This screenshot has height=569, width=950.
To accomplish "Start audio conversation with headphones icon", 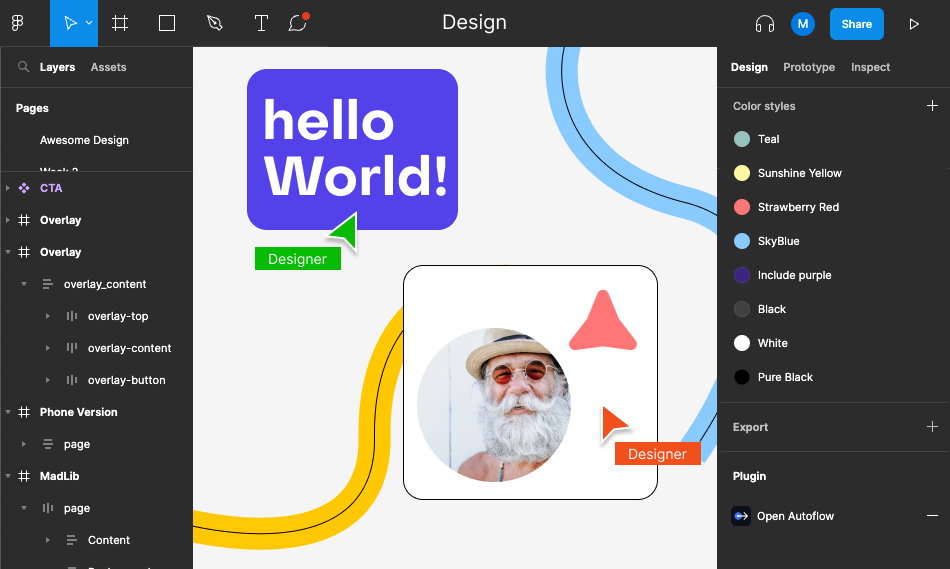I will (765, 24).
